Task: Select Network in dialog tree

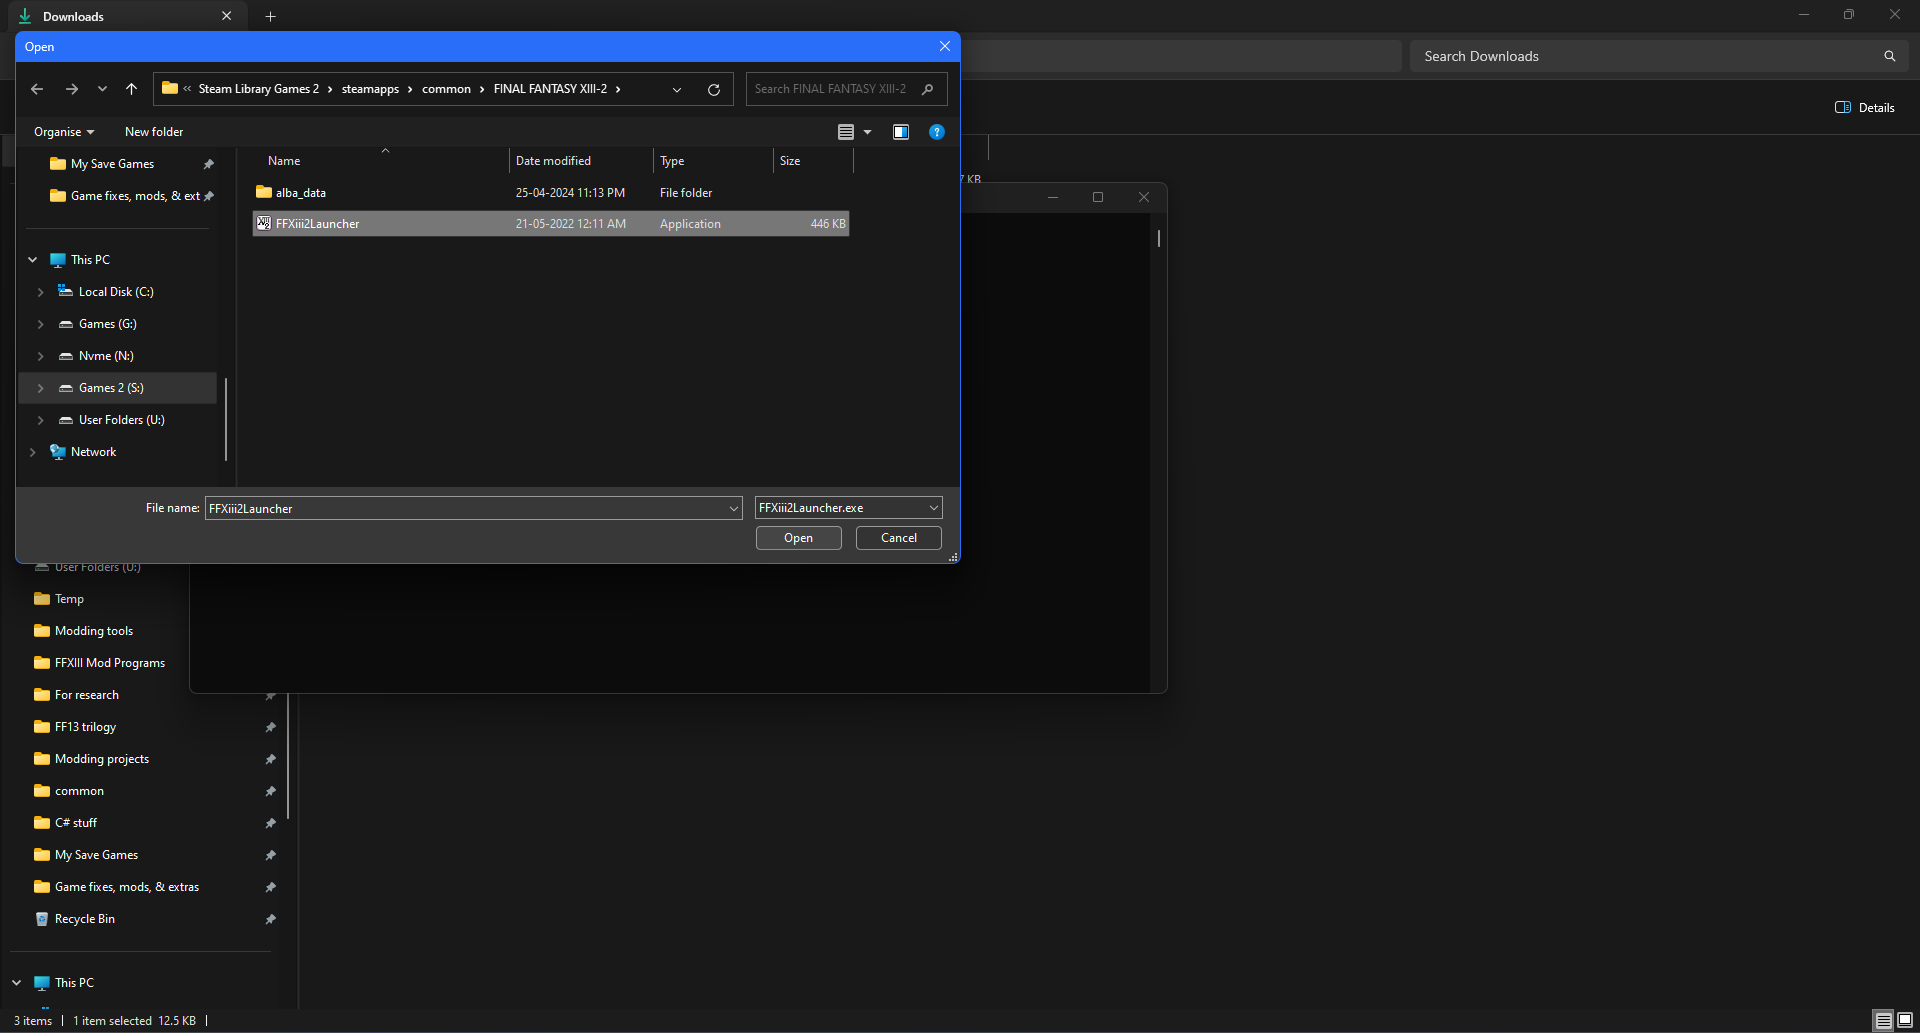Action: pos(93,452)
